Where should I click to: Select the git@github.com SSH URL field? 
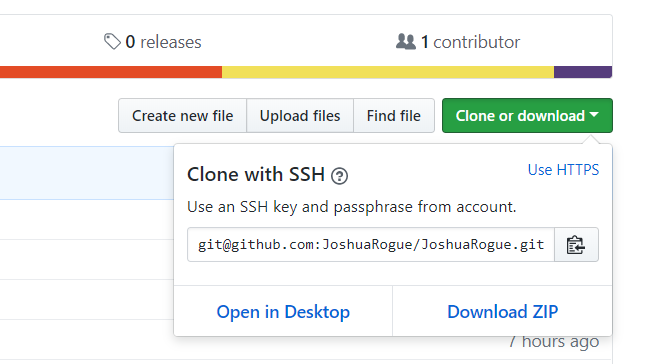pyautogui.click(x=371, y=245)
